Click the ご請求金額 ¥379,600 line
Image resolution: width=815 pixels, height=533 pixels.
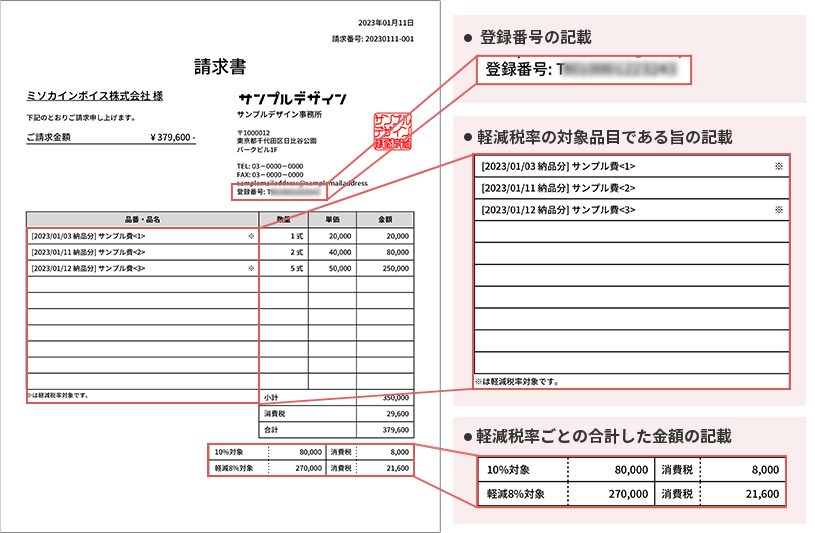click(111, 137)
